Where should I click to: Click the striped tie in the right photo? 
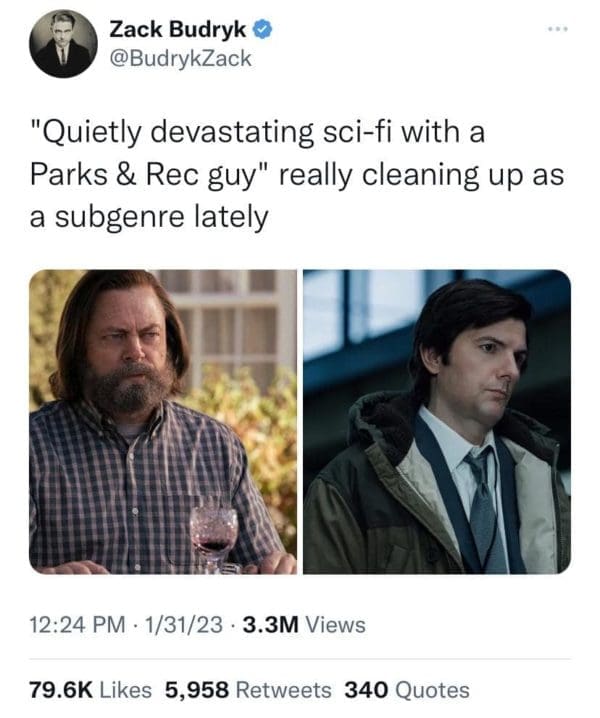click(487, 500)
